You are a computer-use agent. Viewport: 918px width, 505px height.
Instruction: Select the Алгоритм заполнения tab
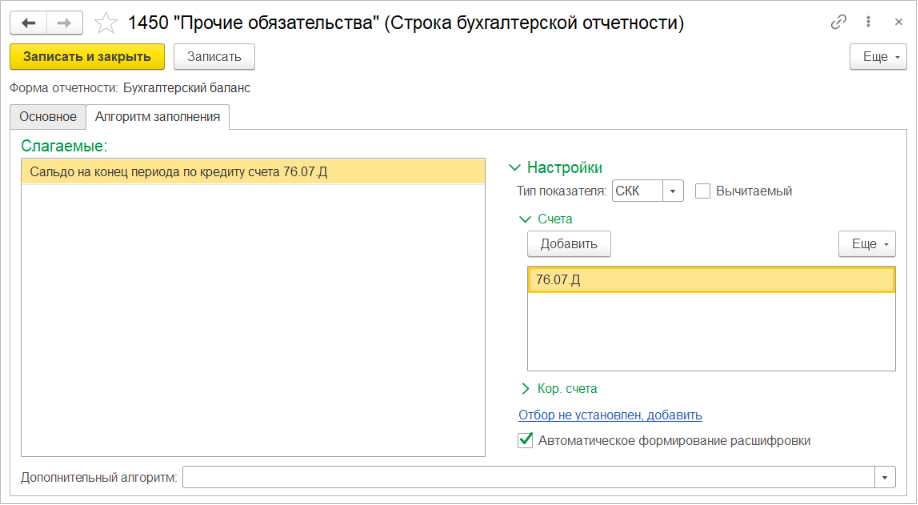click(158, 117)
